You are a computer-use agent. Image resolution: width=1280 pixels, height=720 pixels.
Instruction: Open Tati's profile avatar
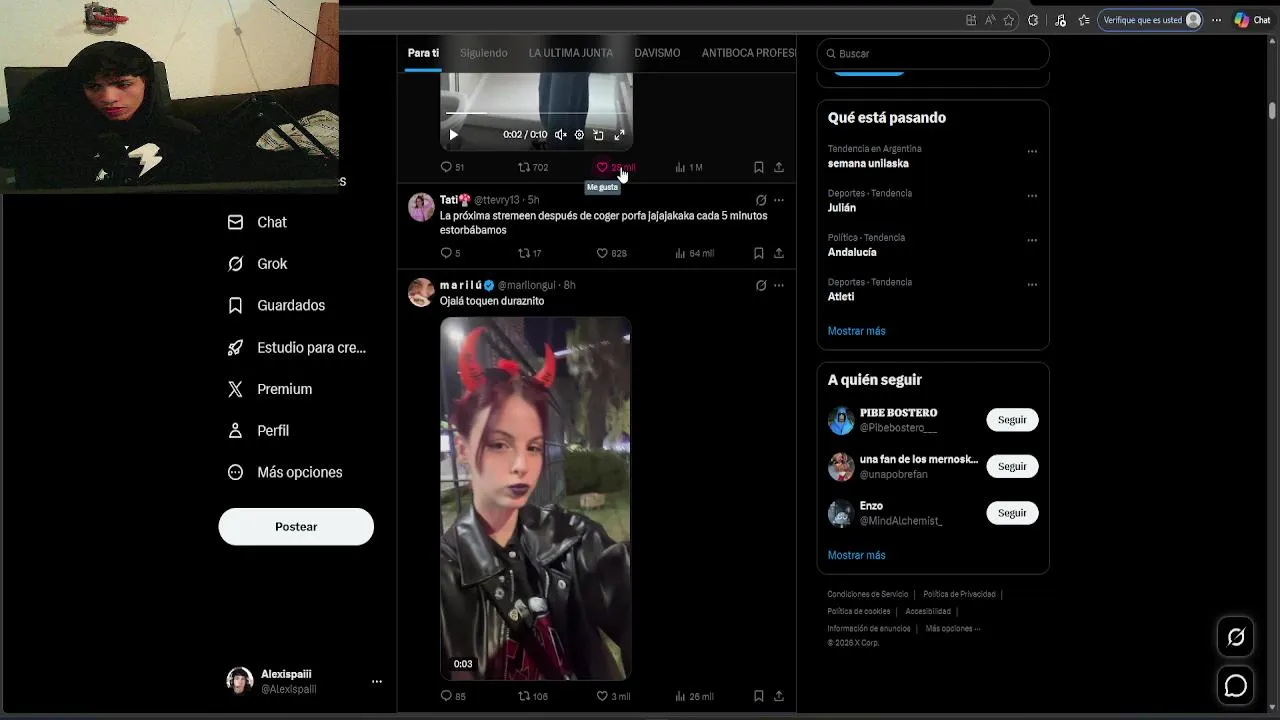421,207
